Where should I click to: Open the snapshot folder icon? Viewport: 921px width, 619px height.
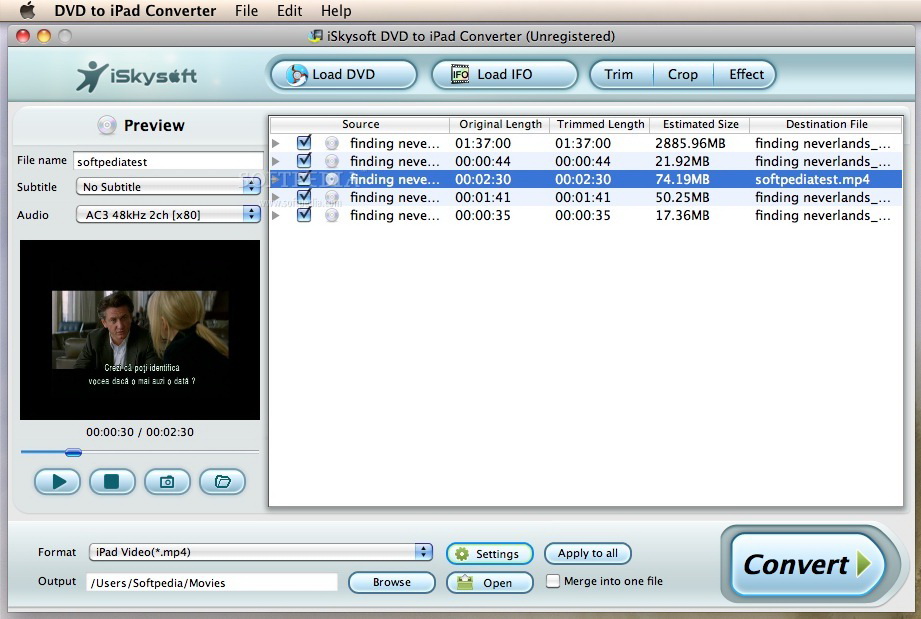click(x=222, y=482)
